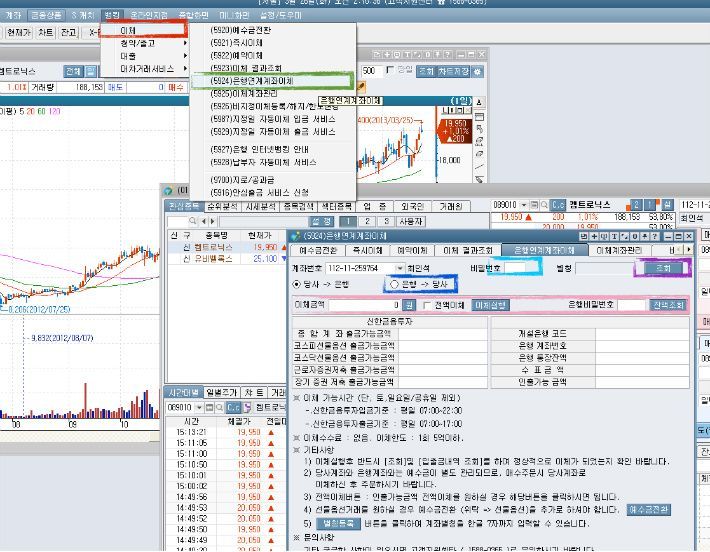Switch to the 예약이체 tab in transfer window
The width and height of the screenshot is (710, 552).
[412, 250]
